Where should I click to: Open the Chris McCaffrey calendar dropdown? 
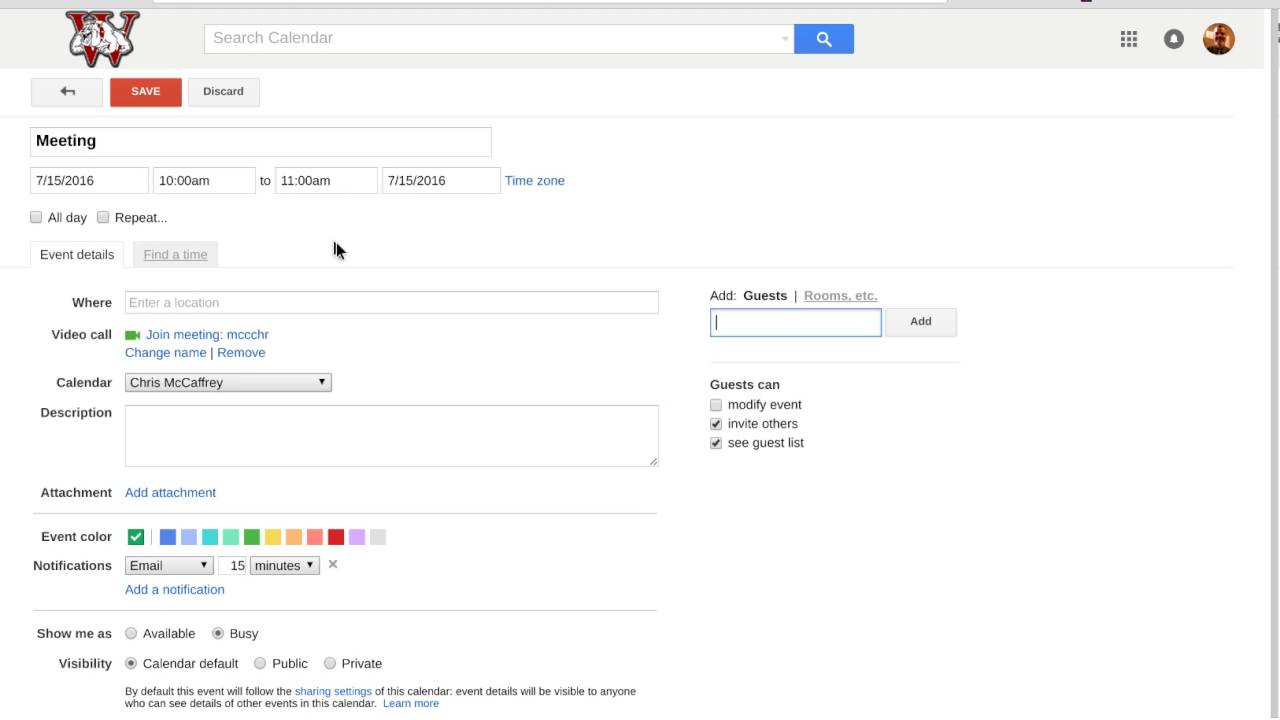tap(228, 382)
